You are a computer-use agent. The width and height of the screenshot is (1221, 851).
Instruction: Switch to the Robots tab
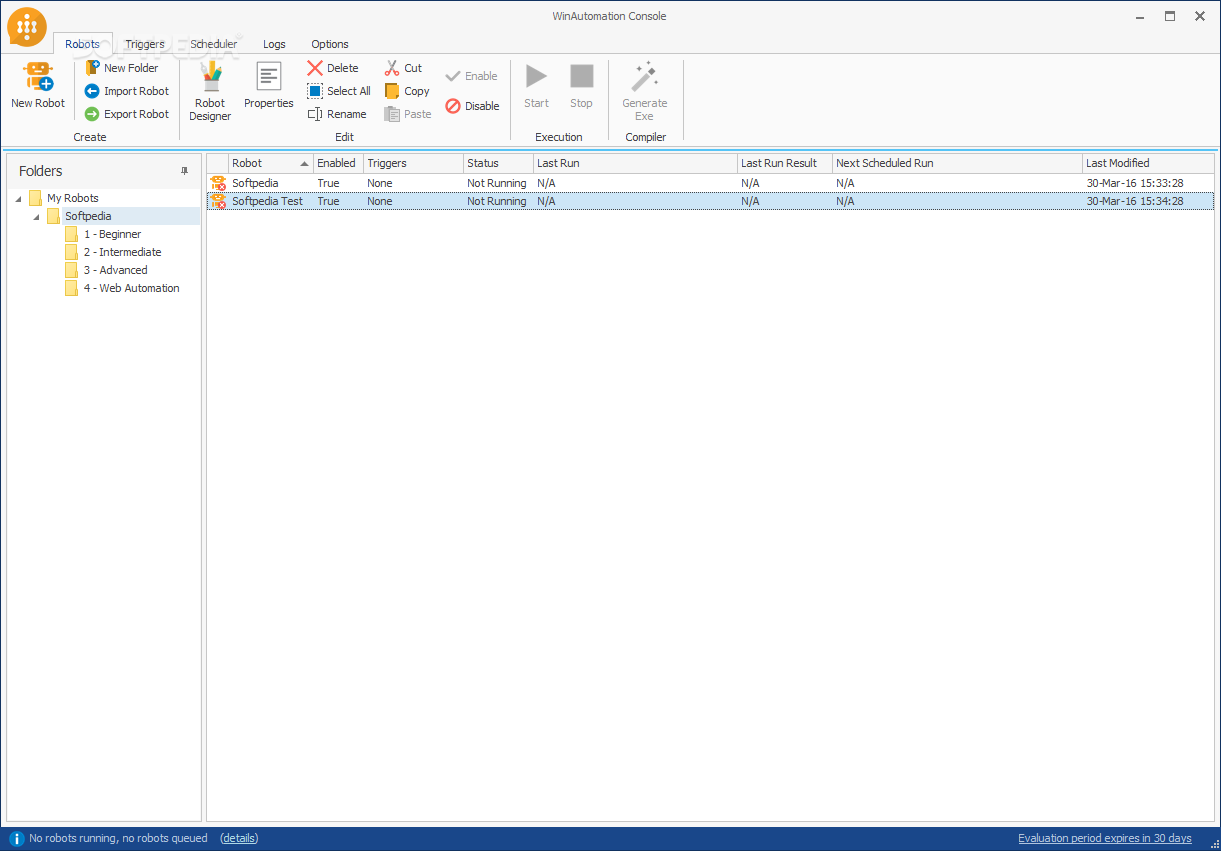[x=82, y=44]
